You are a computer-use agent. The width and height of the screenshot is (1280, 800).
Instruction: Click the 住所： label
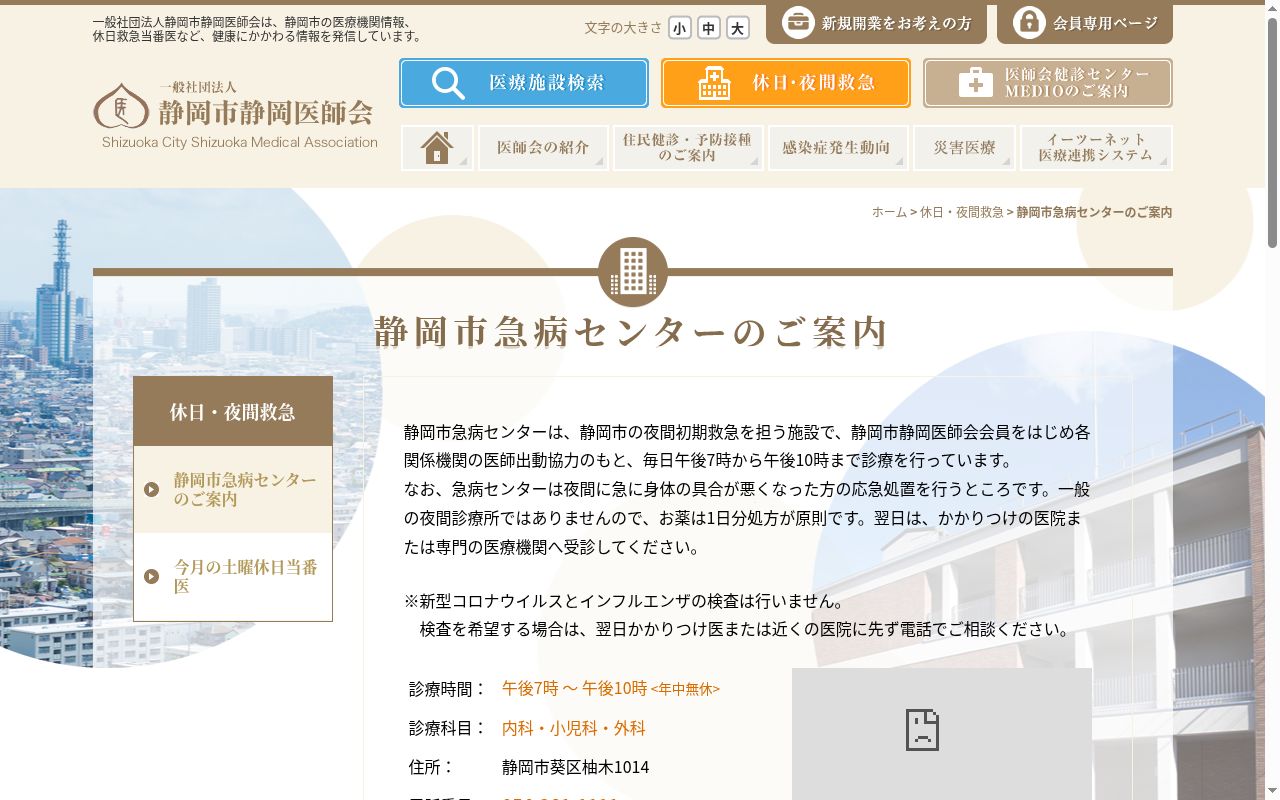click(432, 767)
